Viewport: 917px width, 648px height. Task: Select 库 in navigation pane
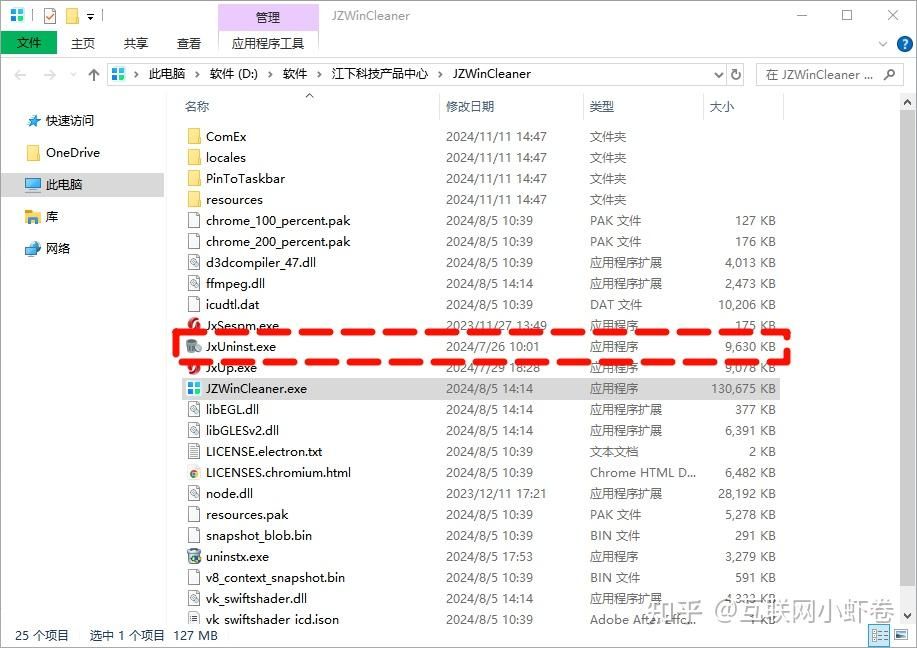(x=51, y=217)
